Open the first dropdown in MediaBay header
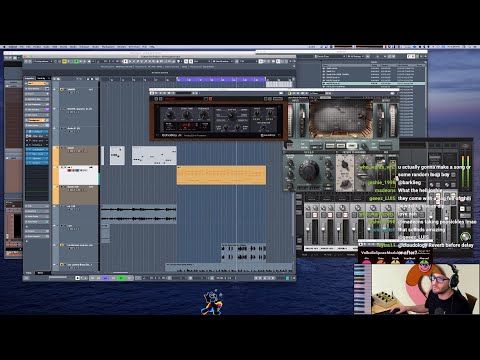Image resolution: width=480 pixels, height=360 pixels. (330, 56)
